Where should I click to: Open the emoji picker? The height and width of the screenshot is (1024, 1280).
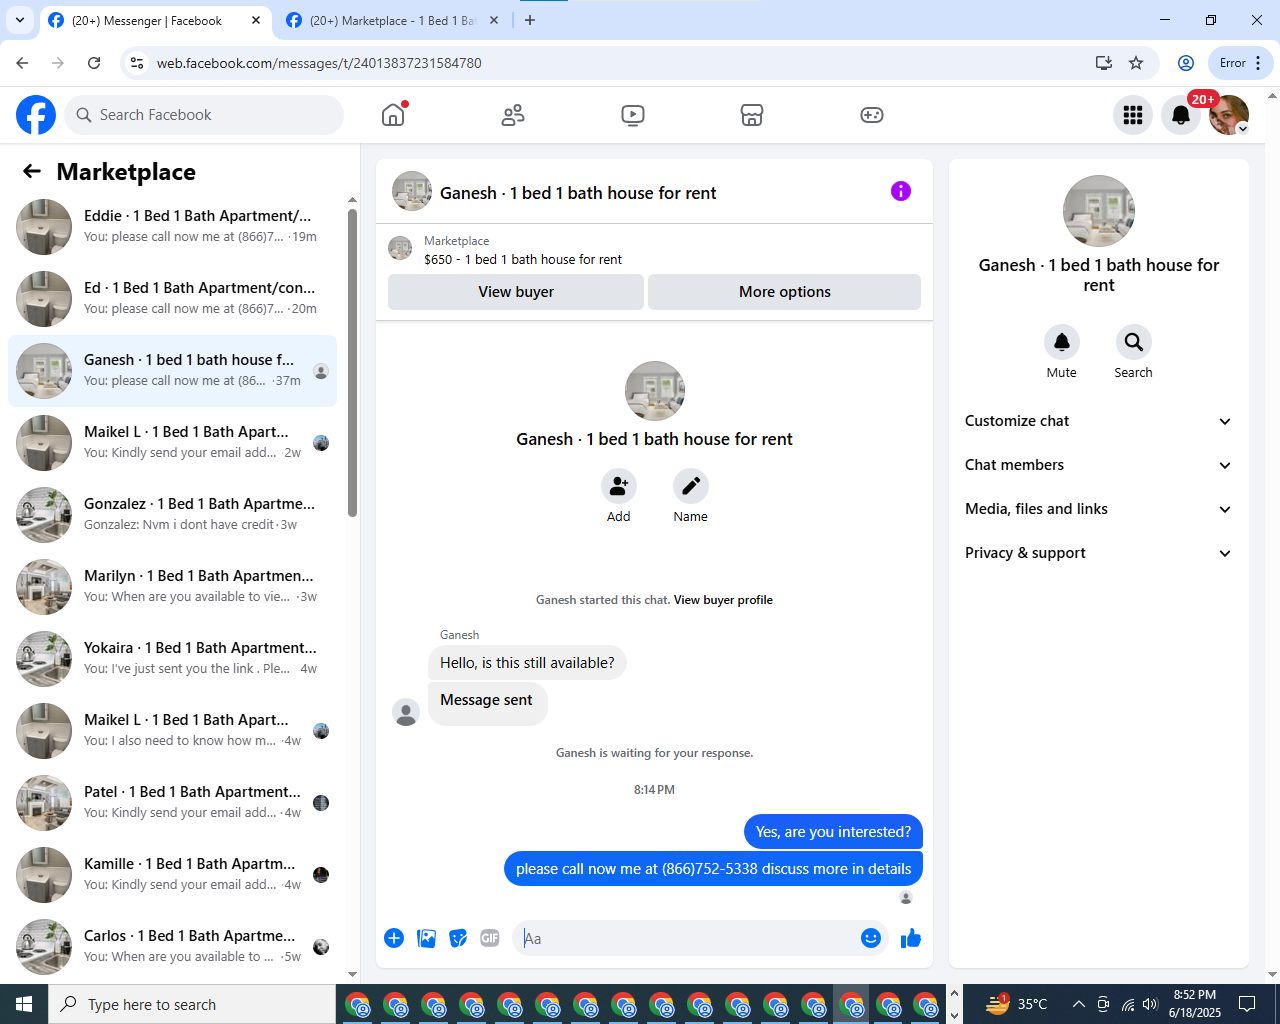pyautogui.click(x=871, y=938)
